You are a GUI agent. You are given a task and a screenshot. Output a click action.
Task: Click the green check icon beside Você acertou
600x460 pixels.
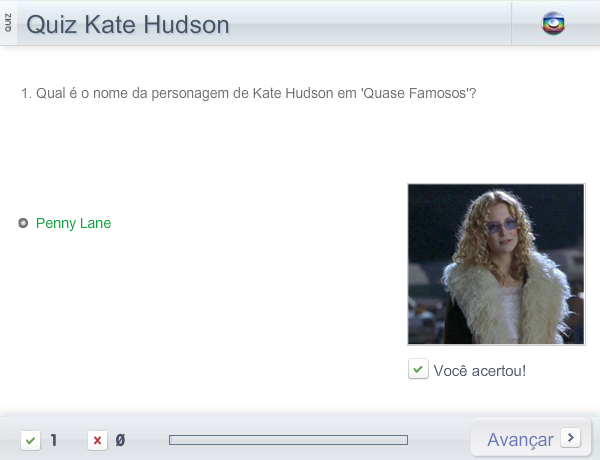click(418, 369)
